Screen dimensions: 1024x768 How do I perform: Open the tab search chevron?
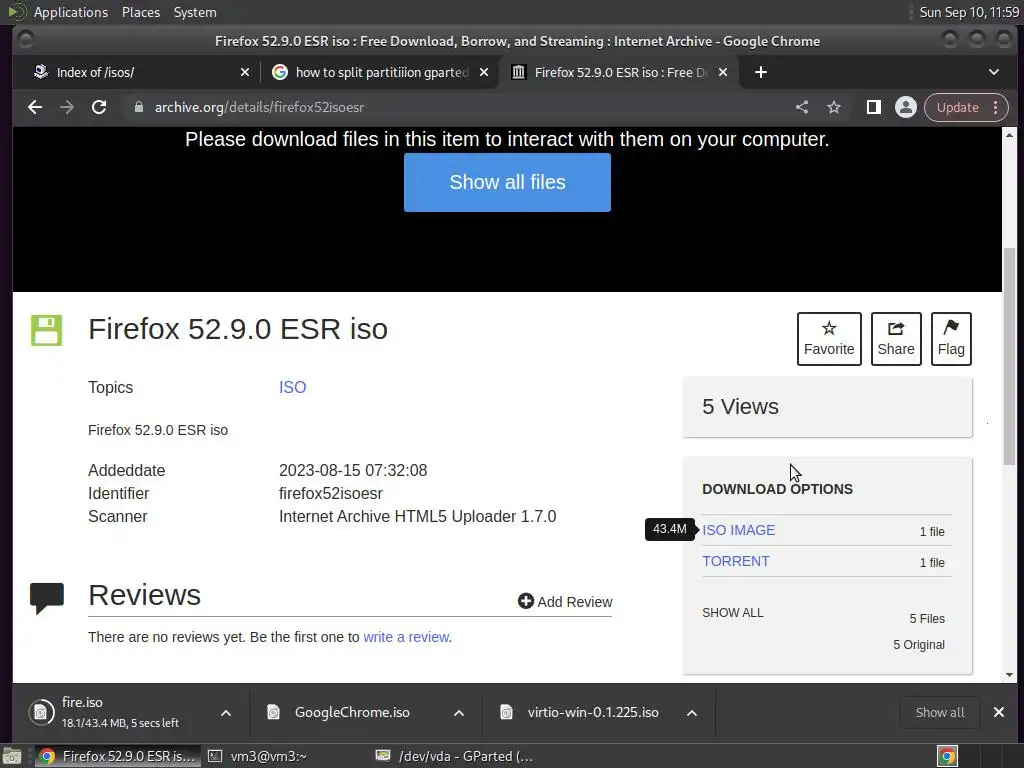(x=993, y=72)
